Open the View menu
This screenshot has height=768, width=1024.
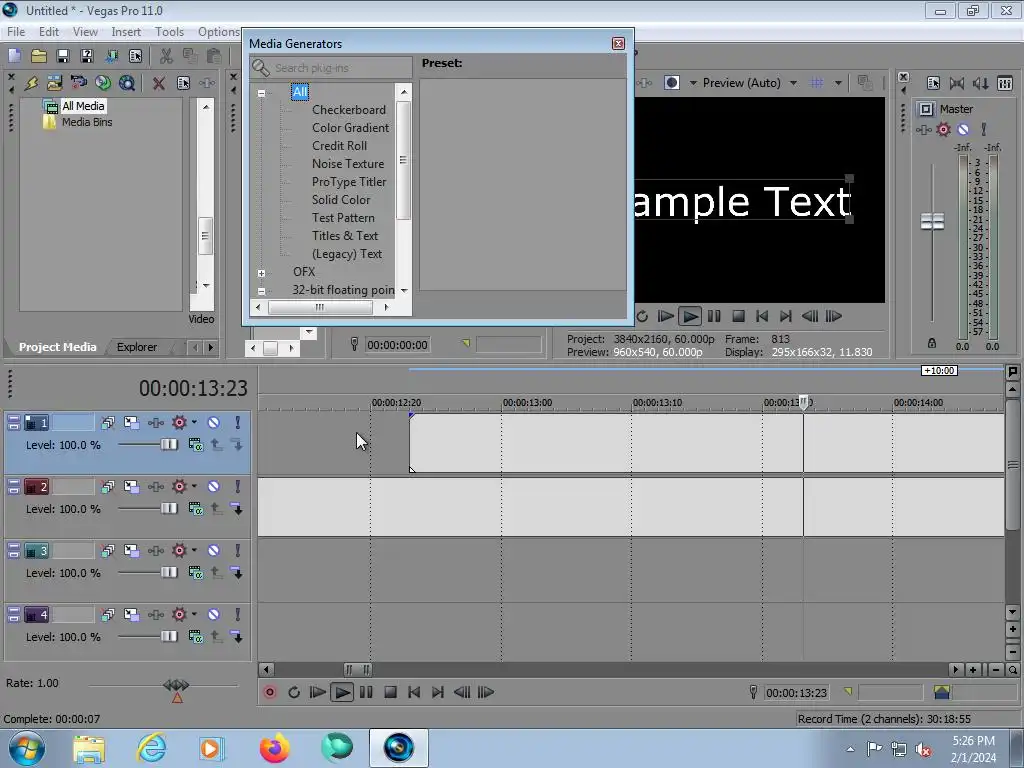(x=85, y=32)
